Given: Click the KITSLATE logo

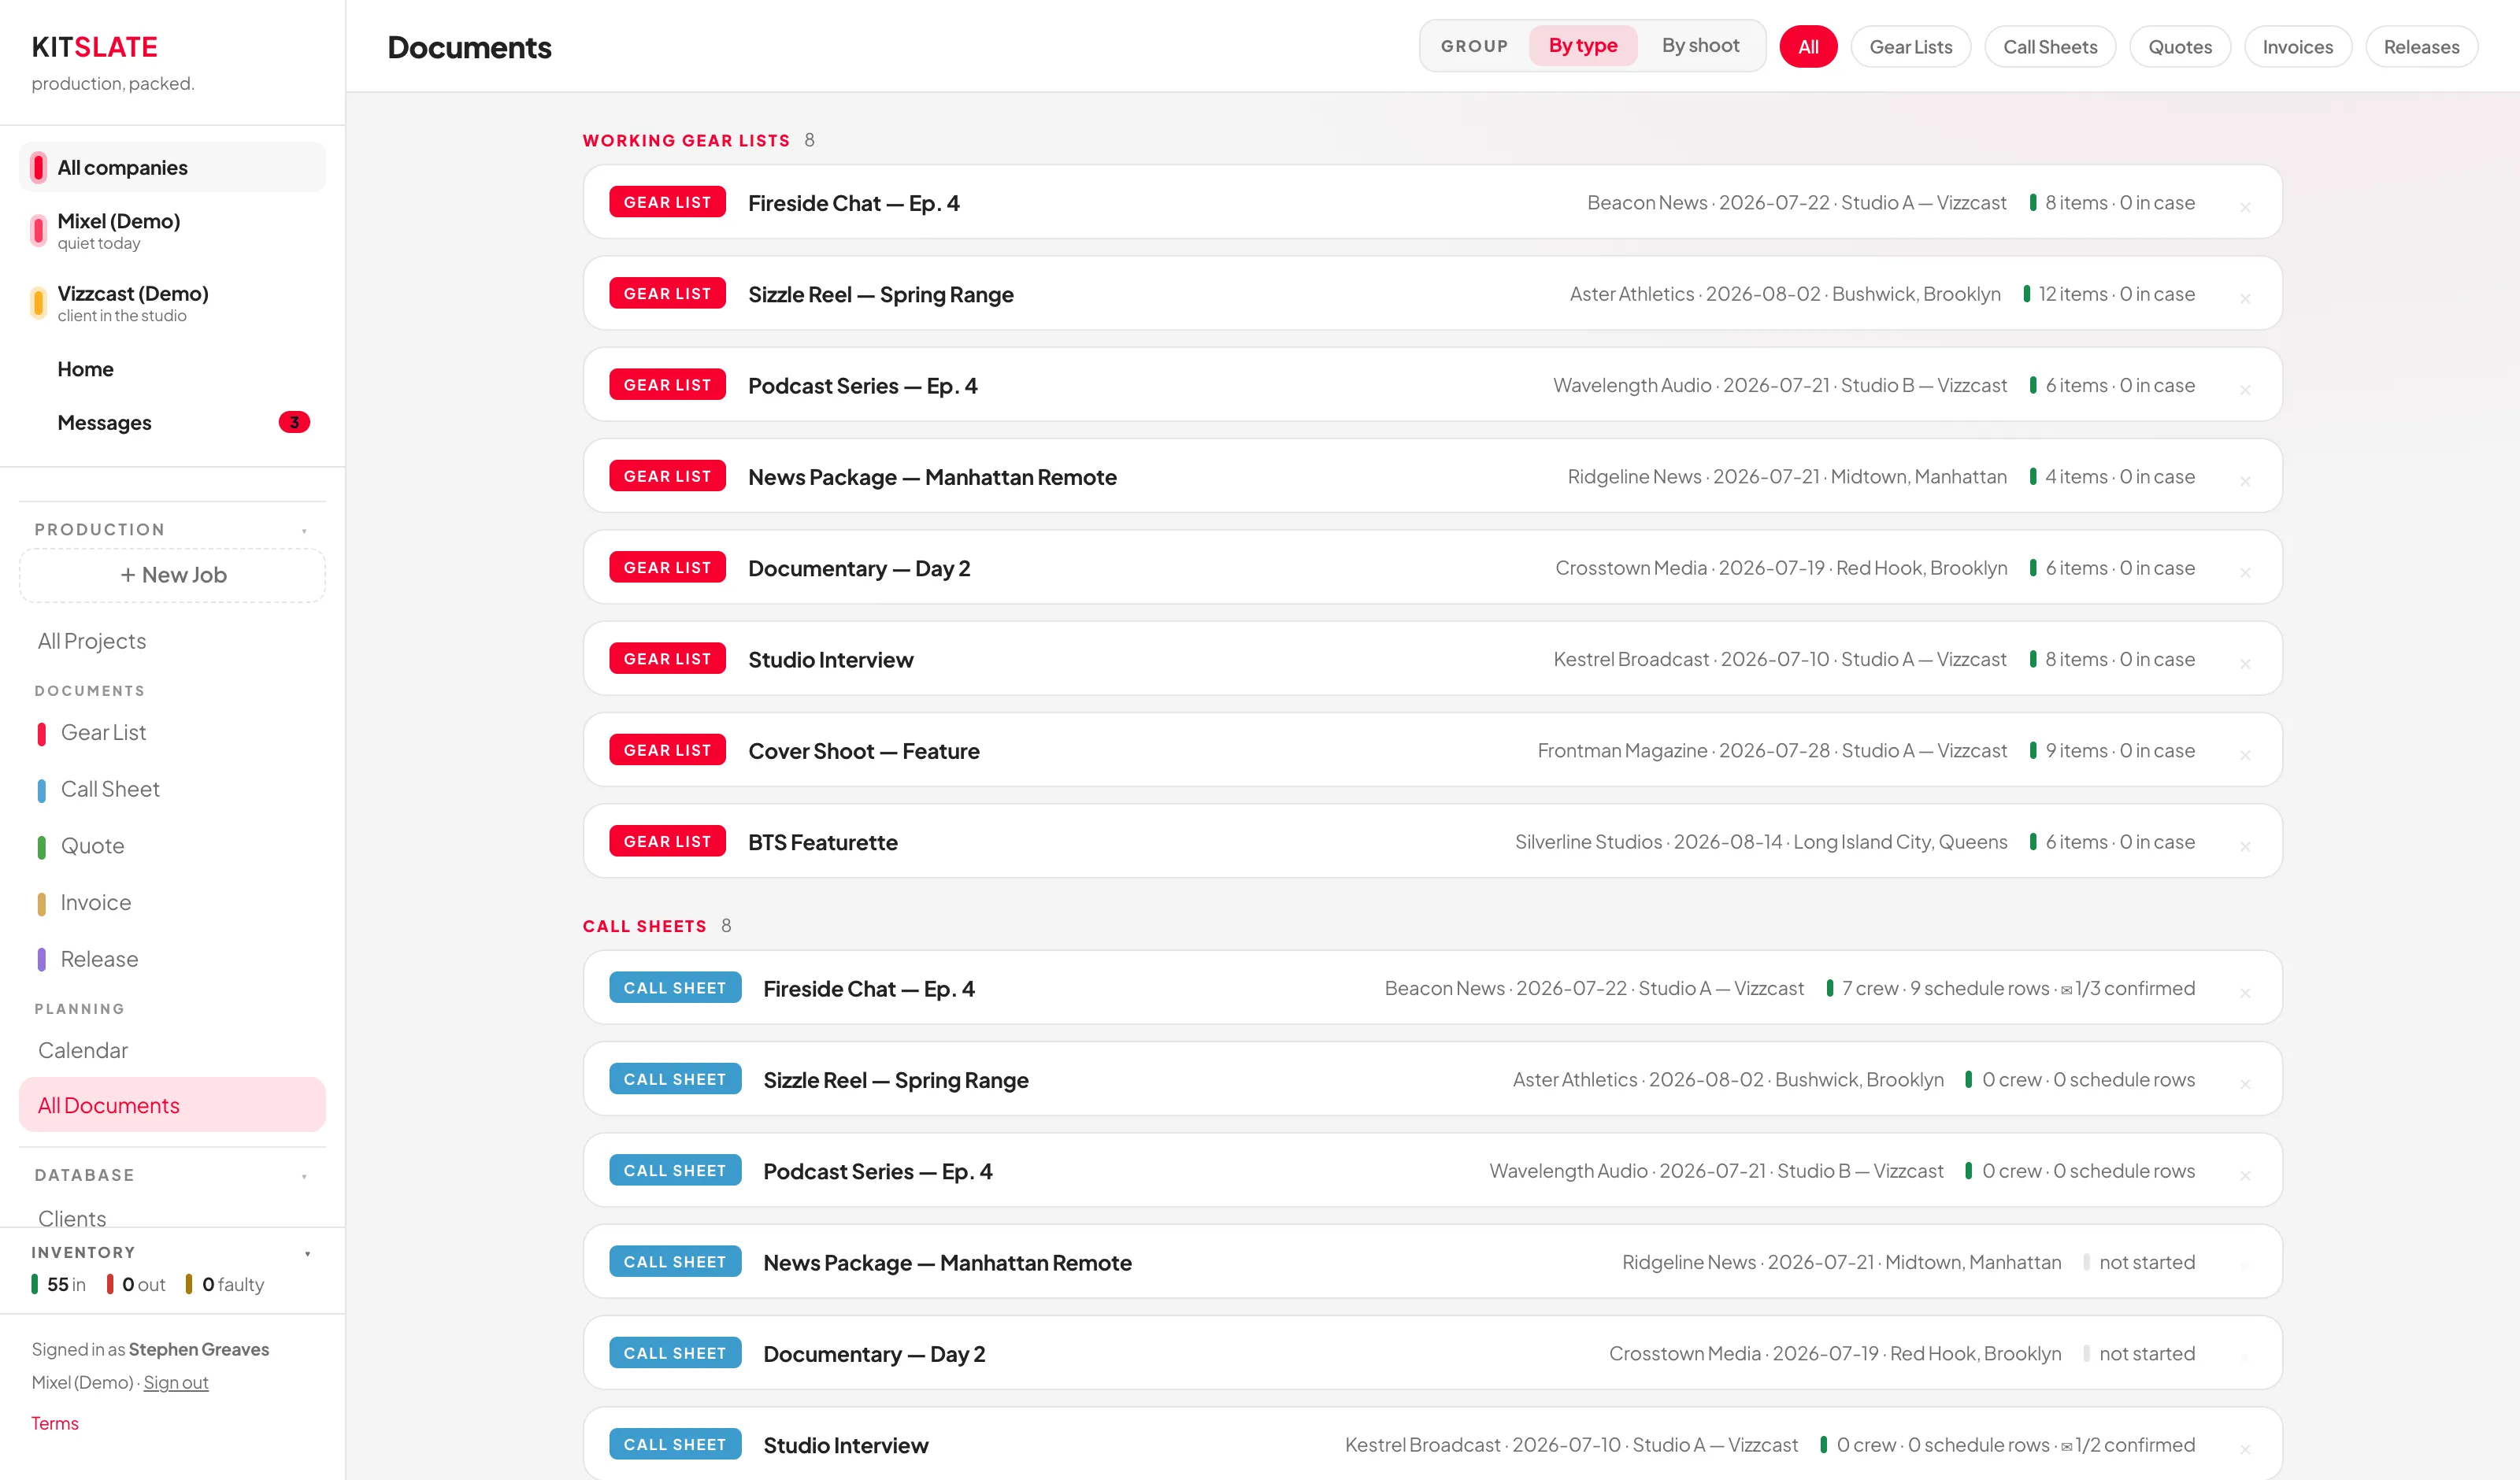Looking at the screenshot, I should [x=94, y=46].
